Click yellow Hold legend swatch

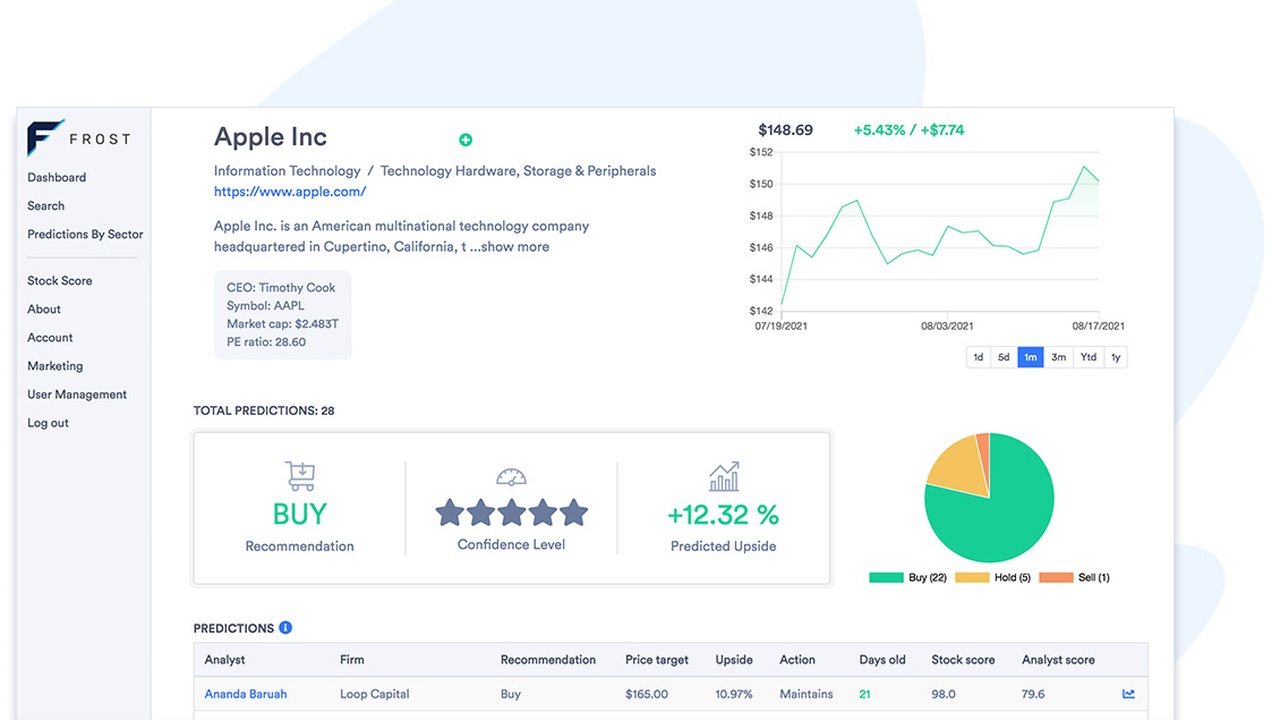click(x=973, y=578)
